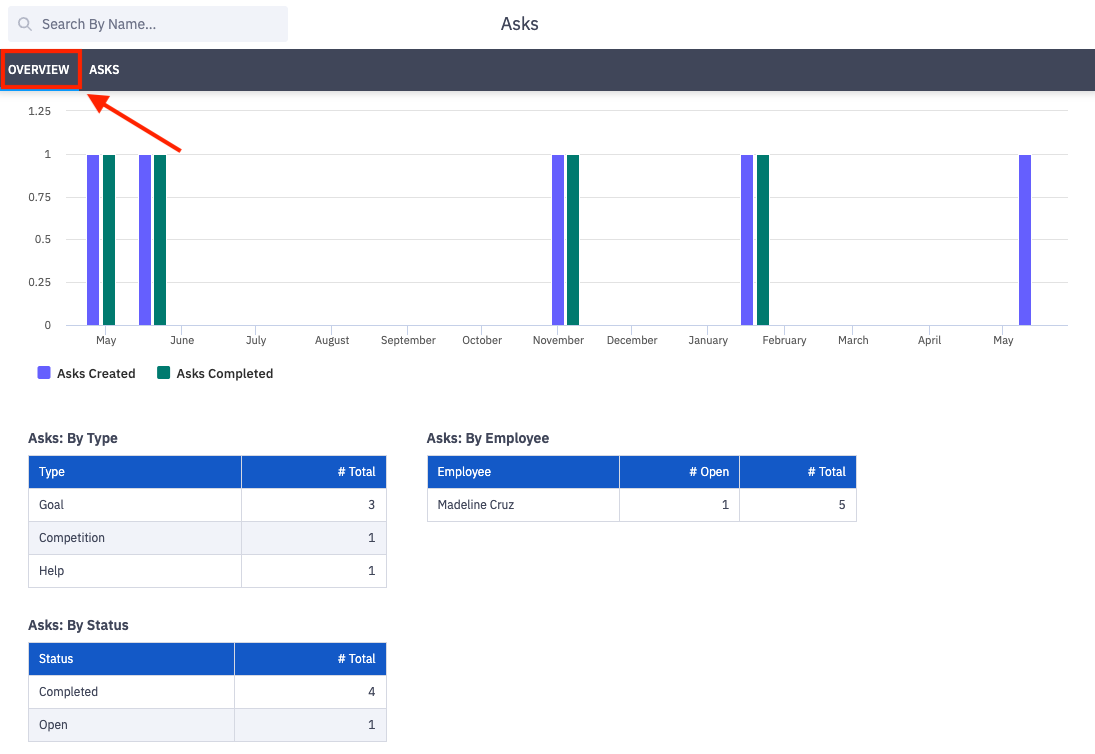Screen dimensions: 1095x754
Task: Toggle the Asks Completed legend label
Action: coord(224,373)
